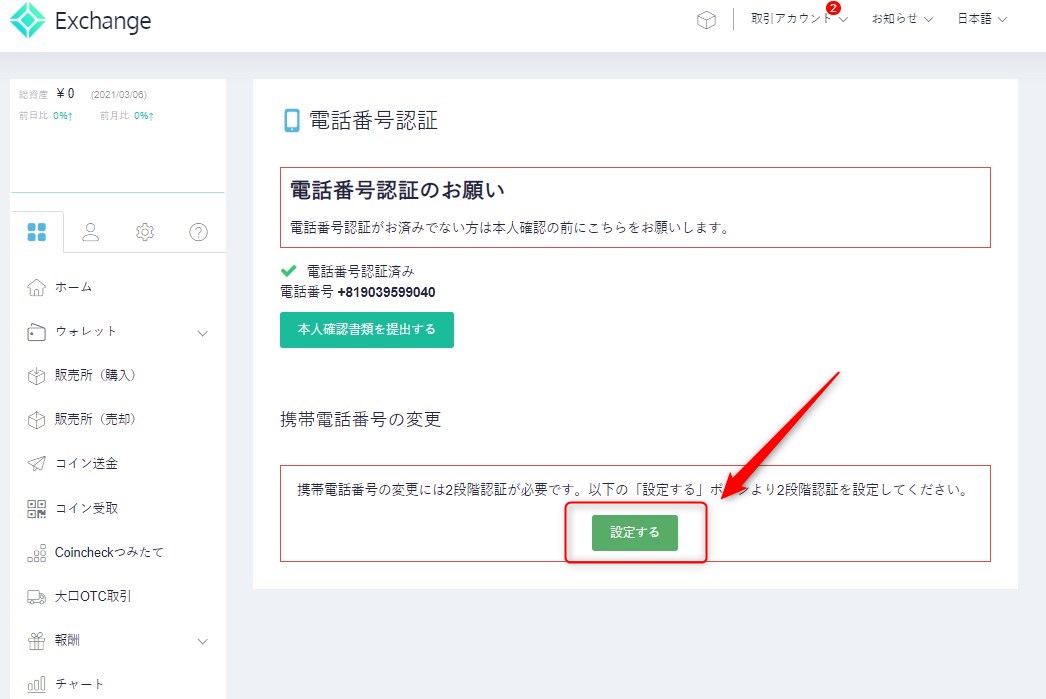Image resolution: width=1046 pixels, height=699 pixels.
Task: Click the cube icon in top header
Action: click(x=706, y=20)
